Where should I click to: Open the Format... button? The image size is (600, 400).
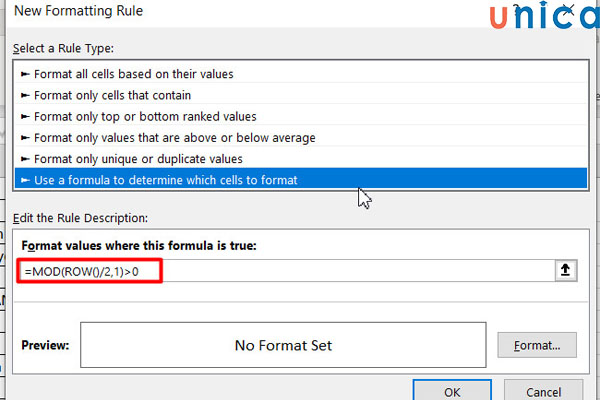[537, 346]
